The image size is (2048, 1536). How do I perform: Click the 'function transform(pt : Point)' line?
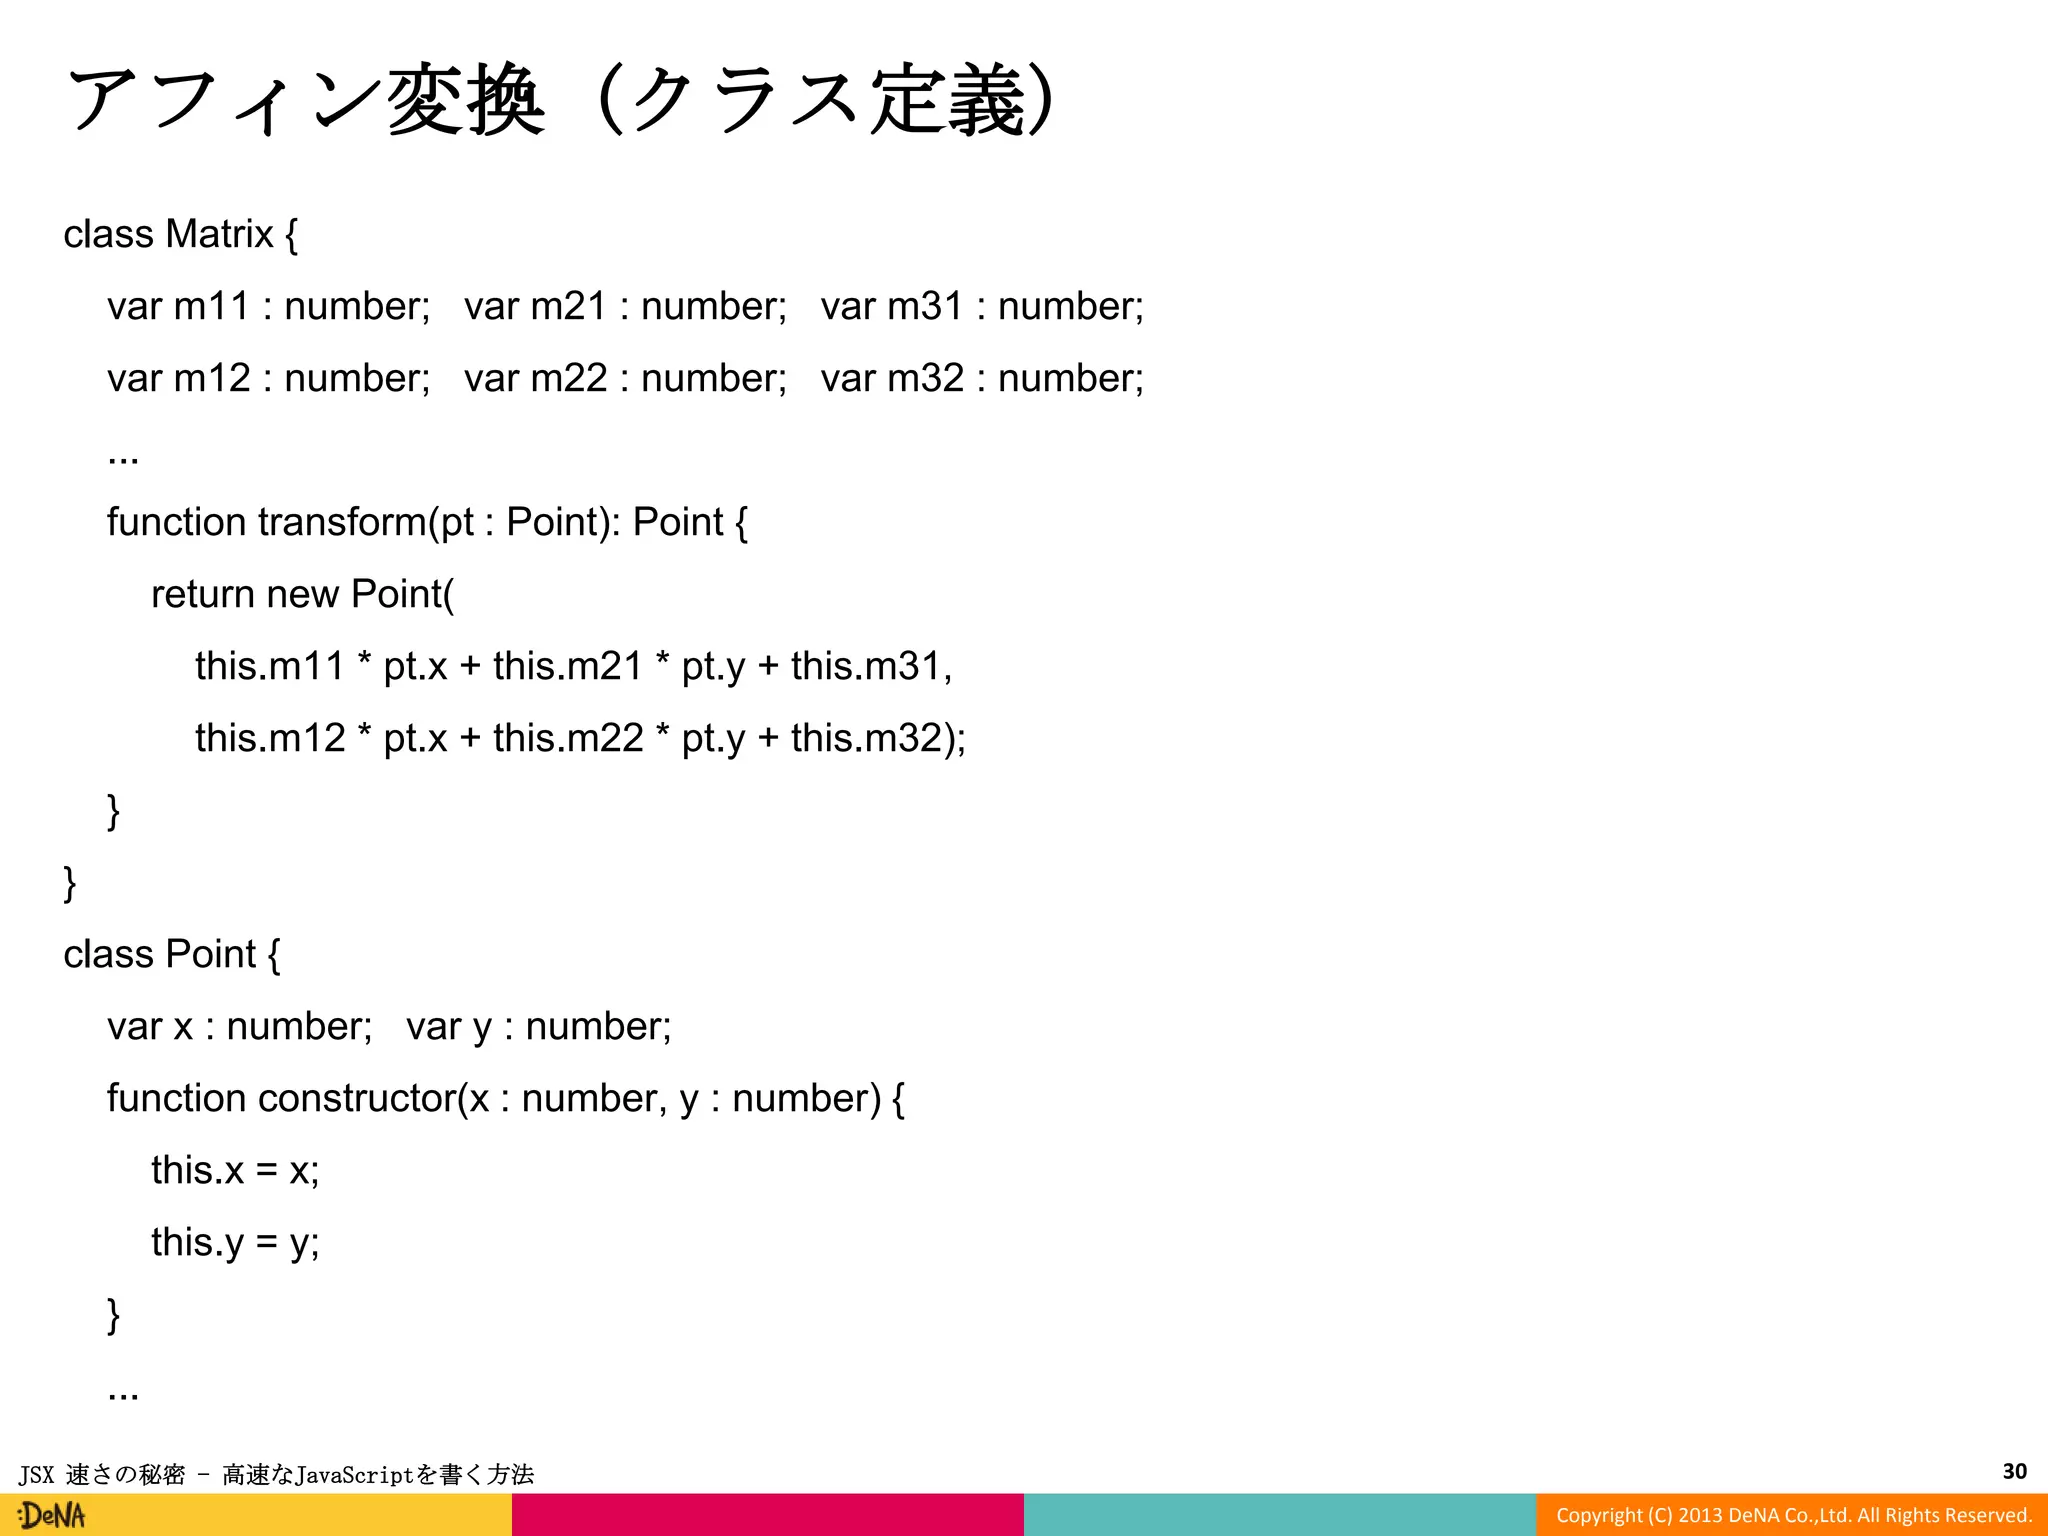point(427,522)
